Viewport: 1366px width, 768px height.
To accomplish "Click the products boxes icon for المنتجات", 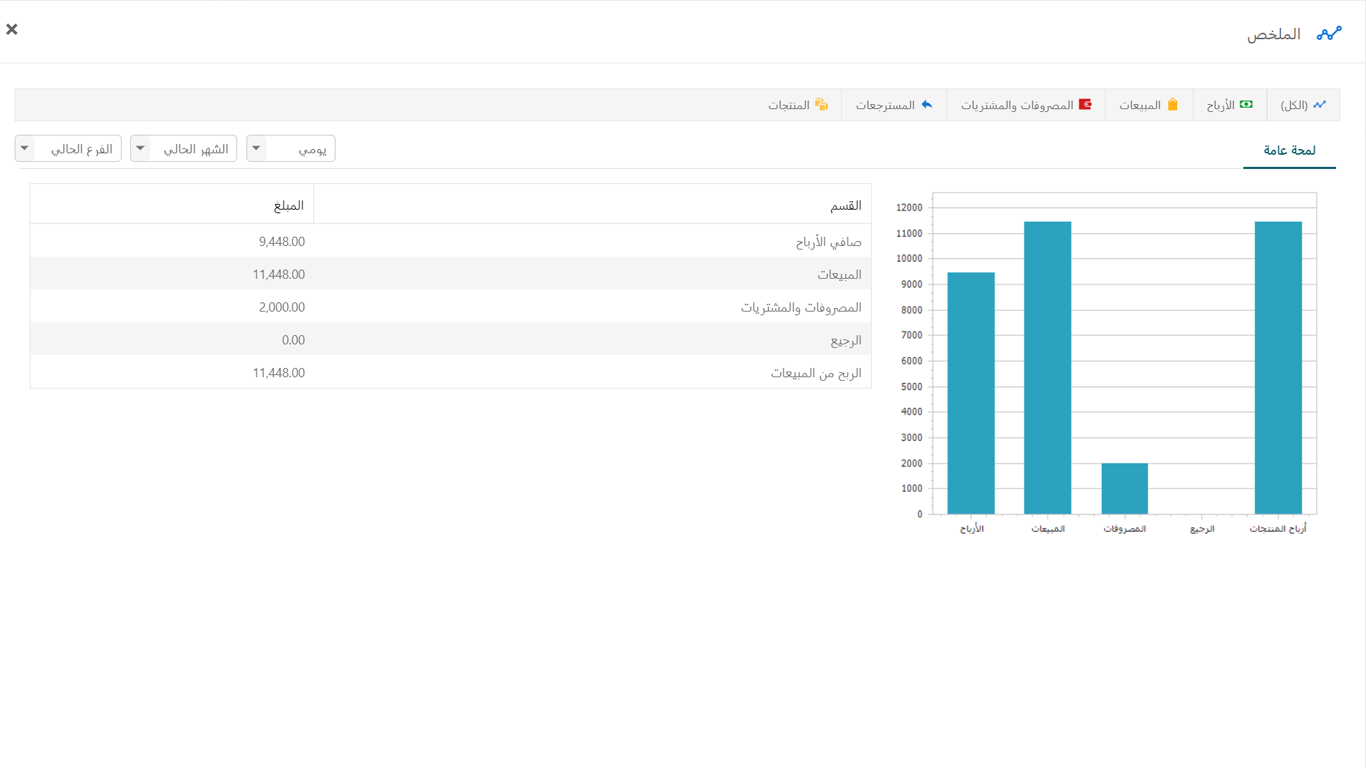I will (821, 105).
